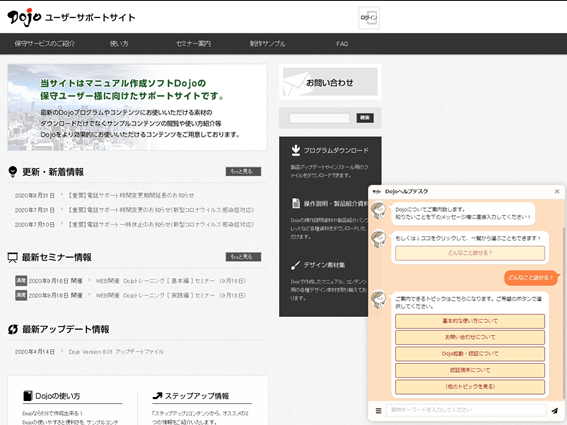Click the お問い合わせ contact banner

330,82
